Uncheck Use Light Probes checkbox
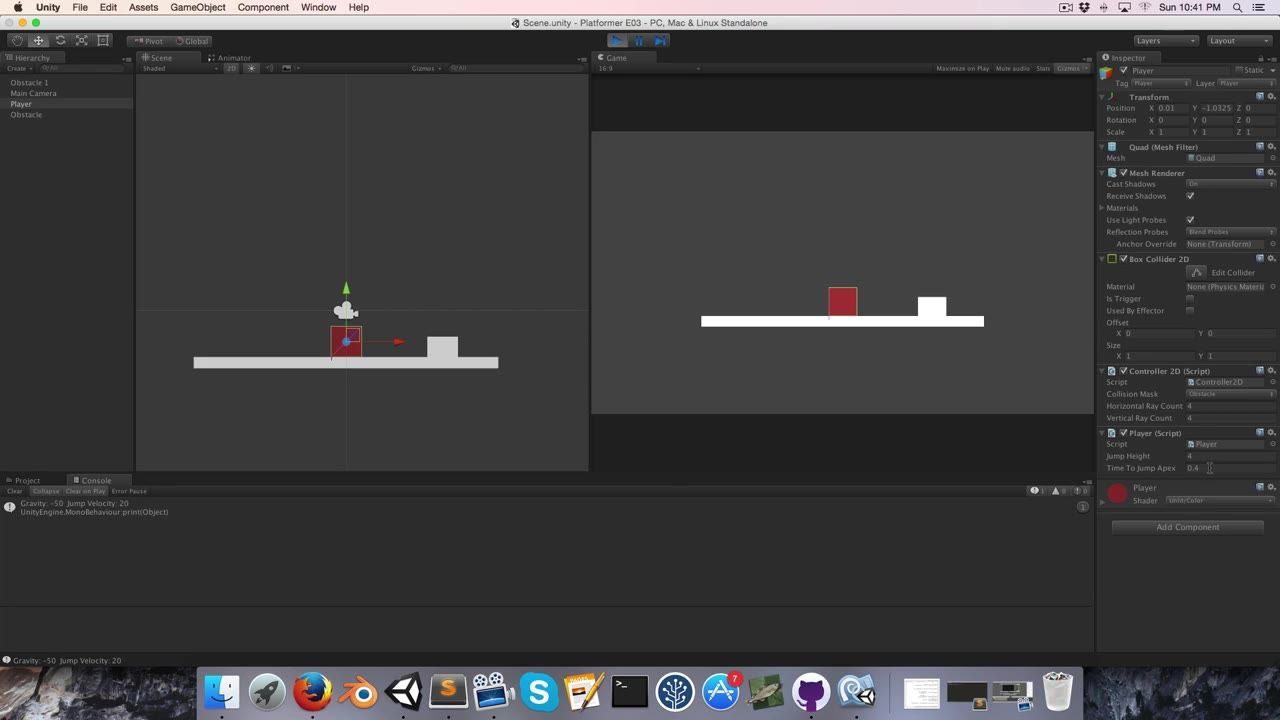This screenshot has height=720, width=1280. click(x=1190, y=220)
